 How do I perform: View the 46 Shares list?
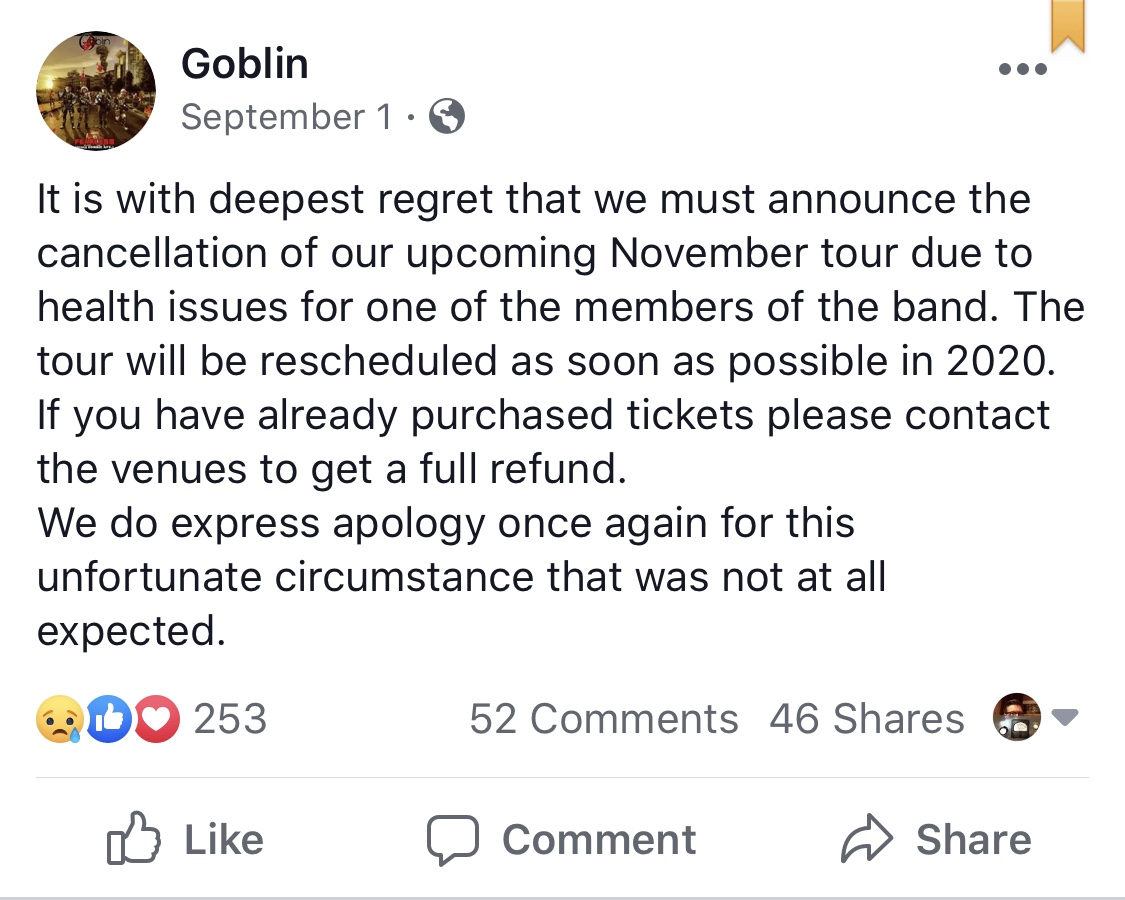pyautogui.click(x=866, y=719)
